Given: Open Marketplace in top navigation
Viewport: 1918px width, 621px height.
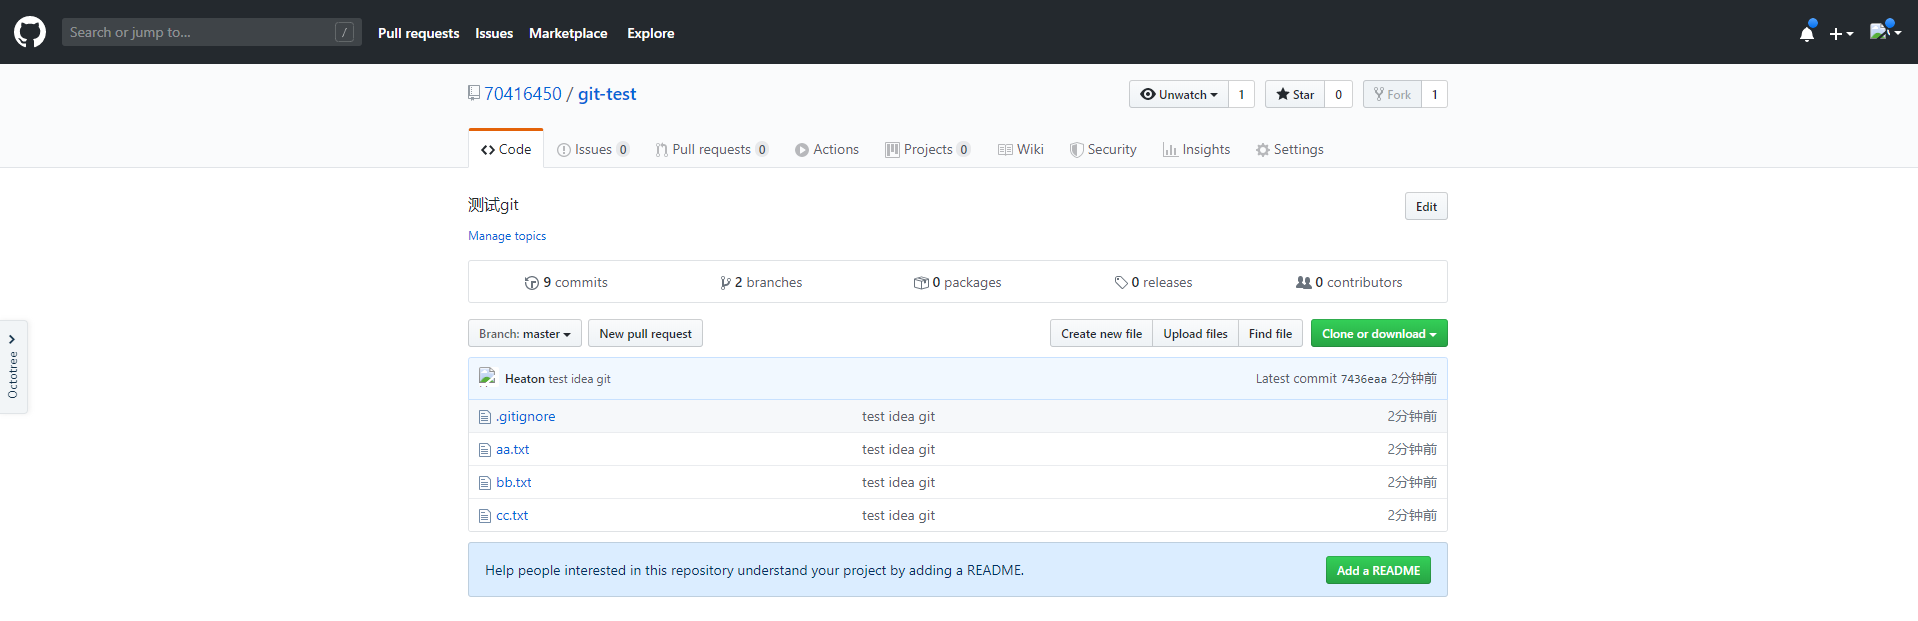Looking at the screenshot, I should 568,33.
